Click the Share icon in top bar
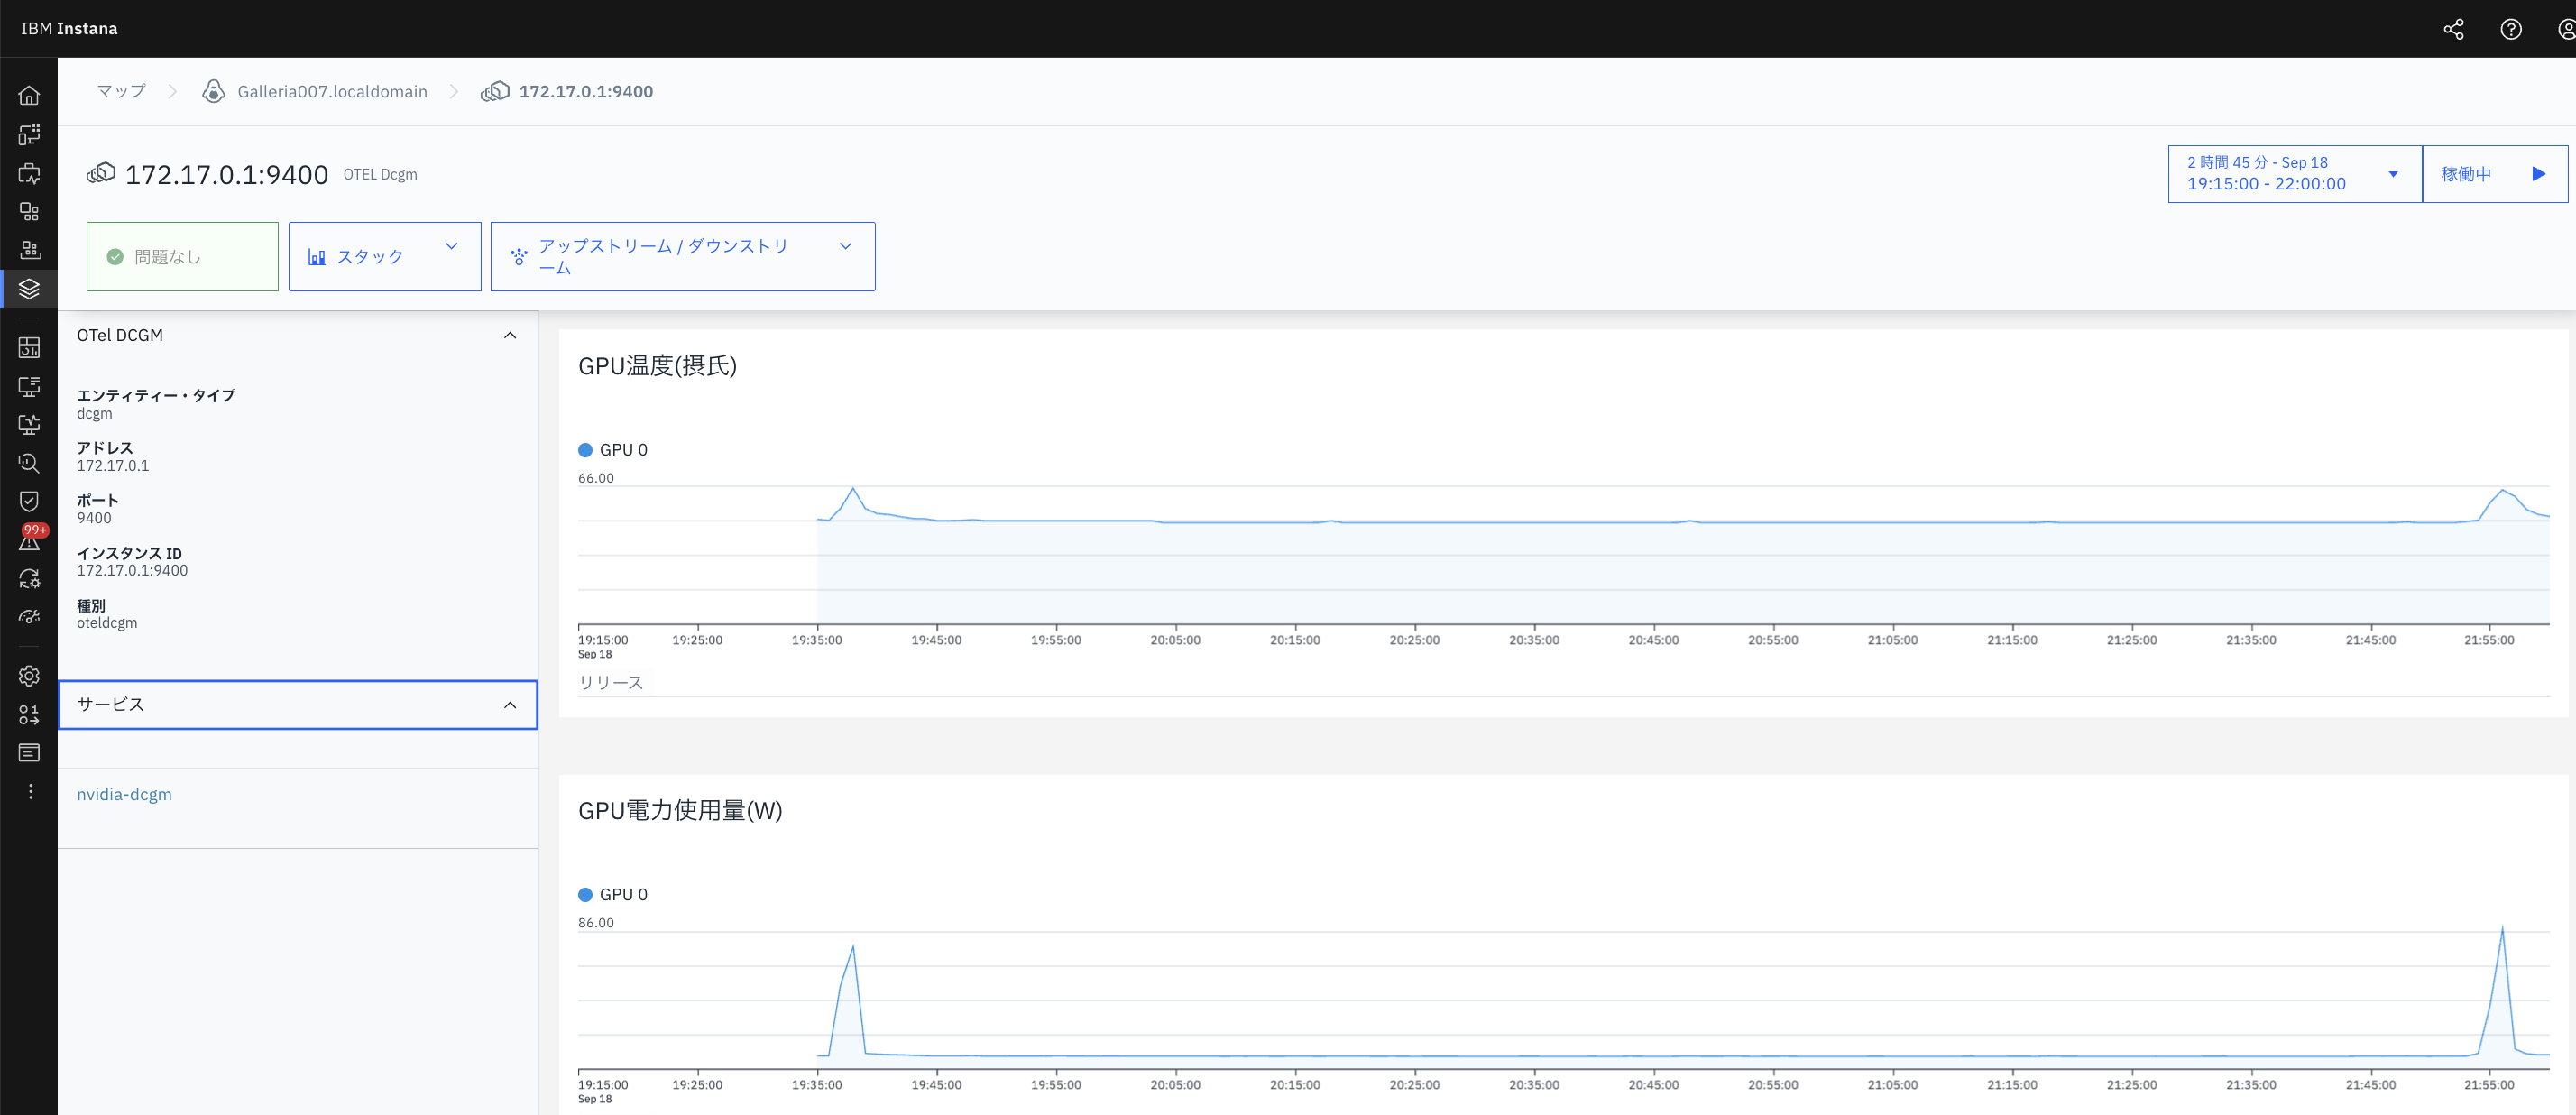 click(x=2454, y=28)
